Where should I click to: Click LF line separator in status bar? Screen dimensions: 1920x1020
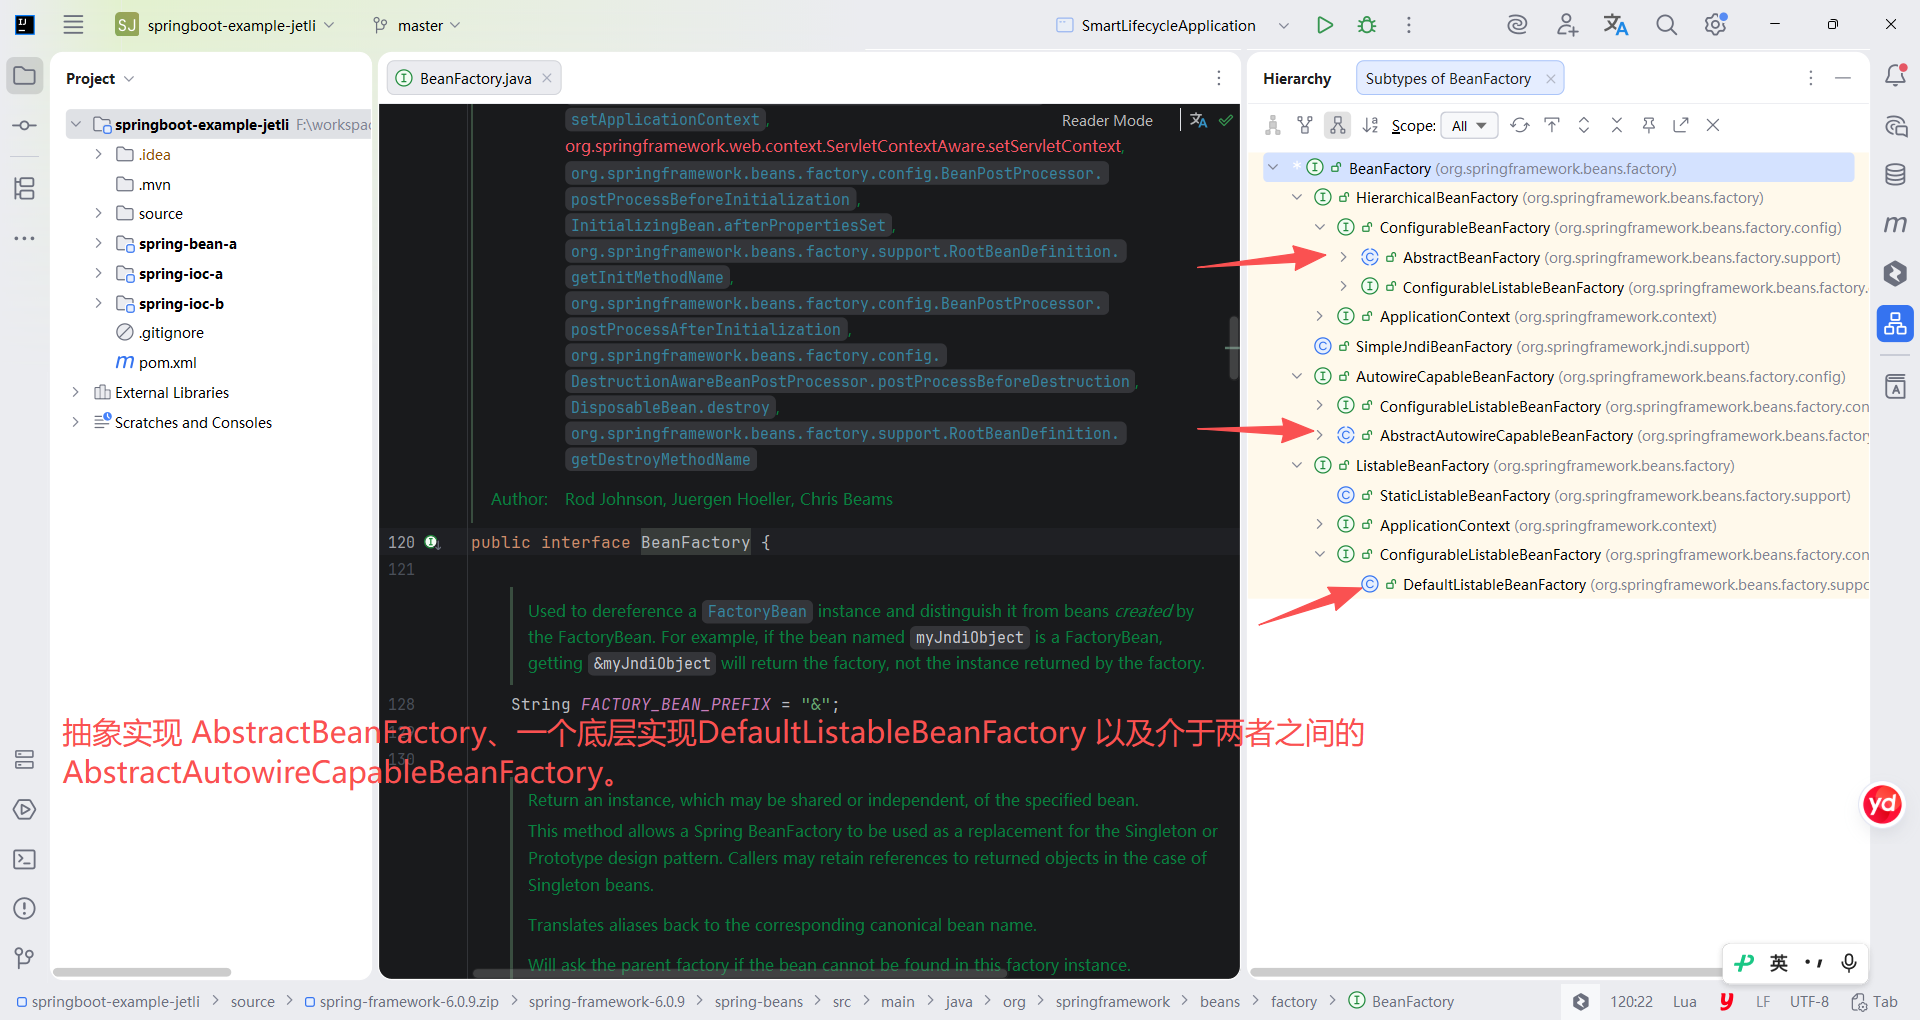point(1763,1001)
